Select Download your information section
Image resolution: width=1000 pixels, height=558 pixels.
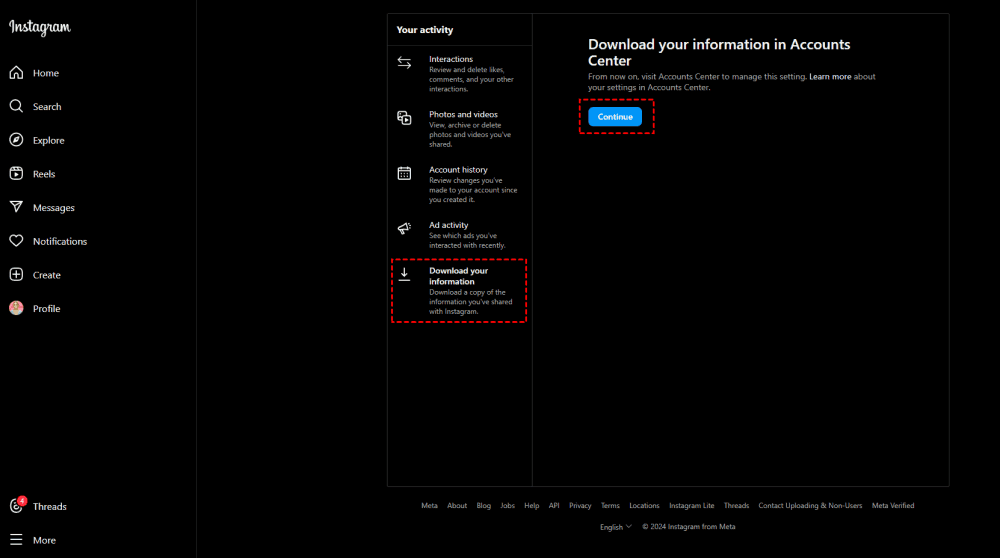[459, 291]
